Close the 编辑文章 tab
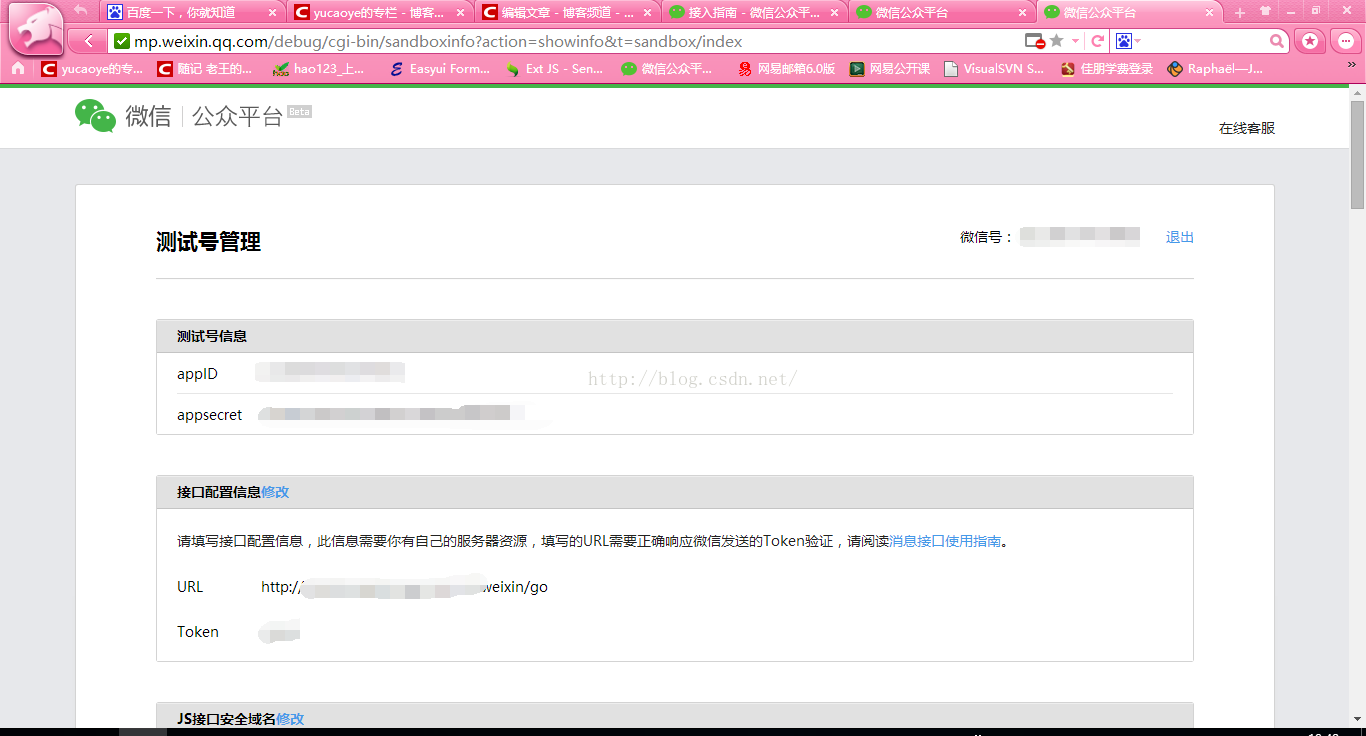Screen dimensions: 1366x736 point(647,13)
